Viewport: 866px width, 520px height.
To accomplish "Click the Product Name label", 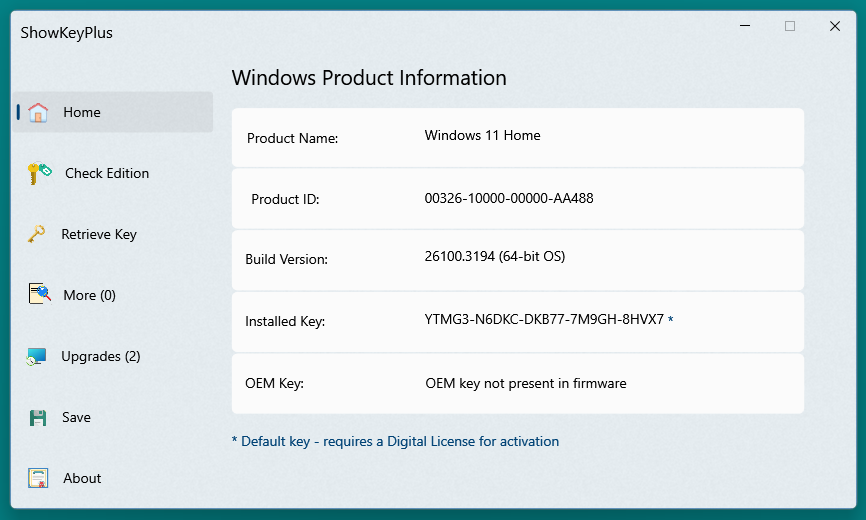I will point(292,138).
